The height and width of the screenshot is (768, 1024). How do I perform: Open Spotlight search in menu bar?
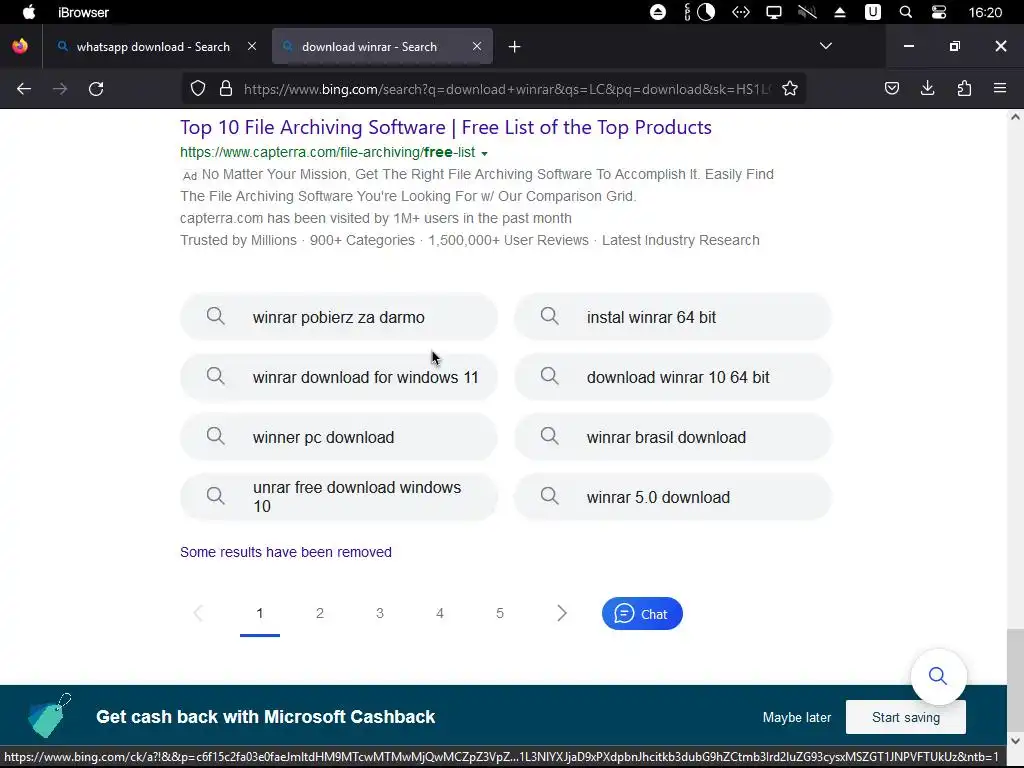[906, 12]
